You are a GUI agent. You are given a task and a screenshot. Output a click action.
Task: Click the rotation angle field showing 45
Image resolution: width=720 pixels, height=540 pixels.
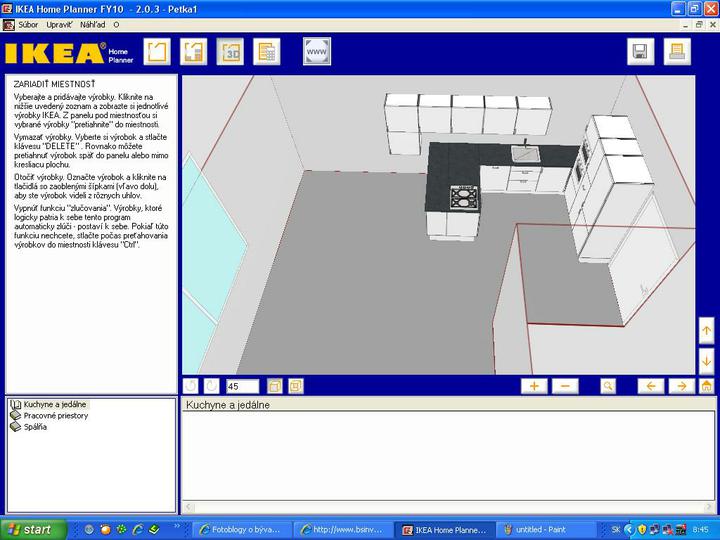(x=243, y=386)
